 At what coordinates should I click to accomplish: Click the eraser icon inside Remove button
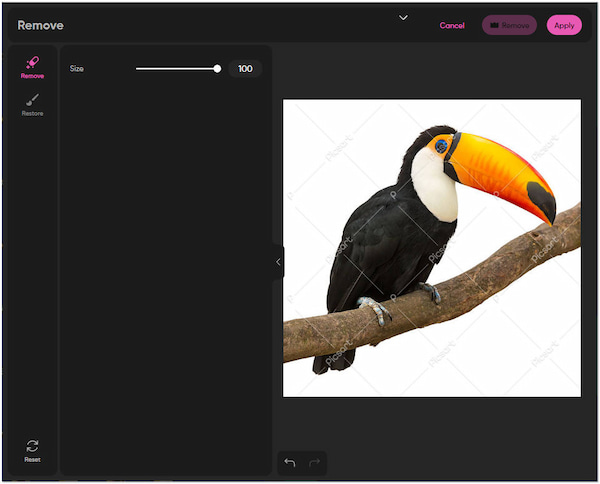click(x=494, y=26)
